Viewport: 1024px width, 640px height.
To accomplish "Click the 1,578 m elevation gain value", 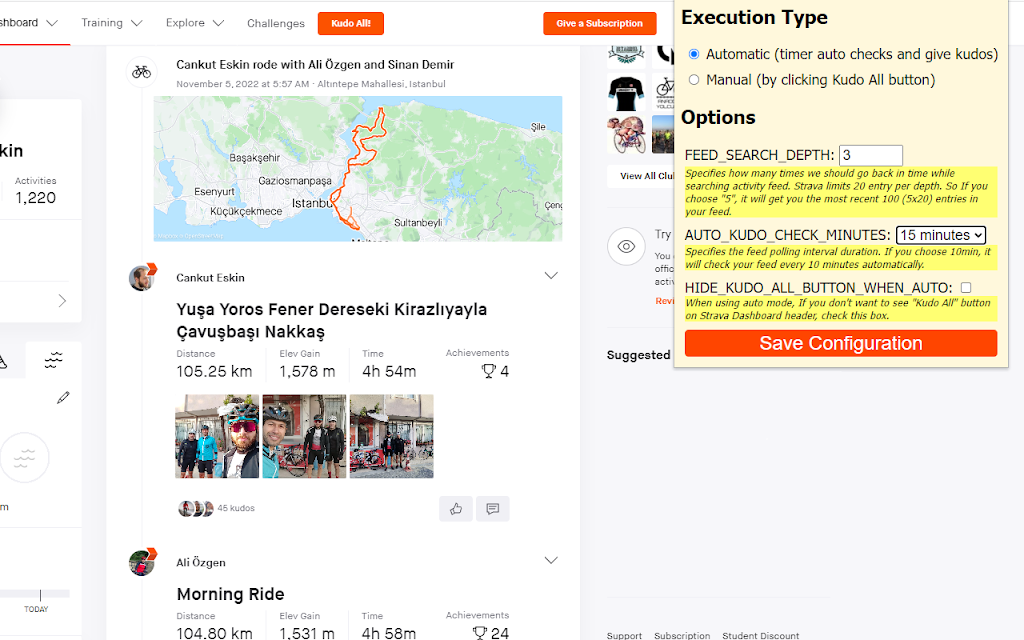I will coord(308,372).
